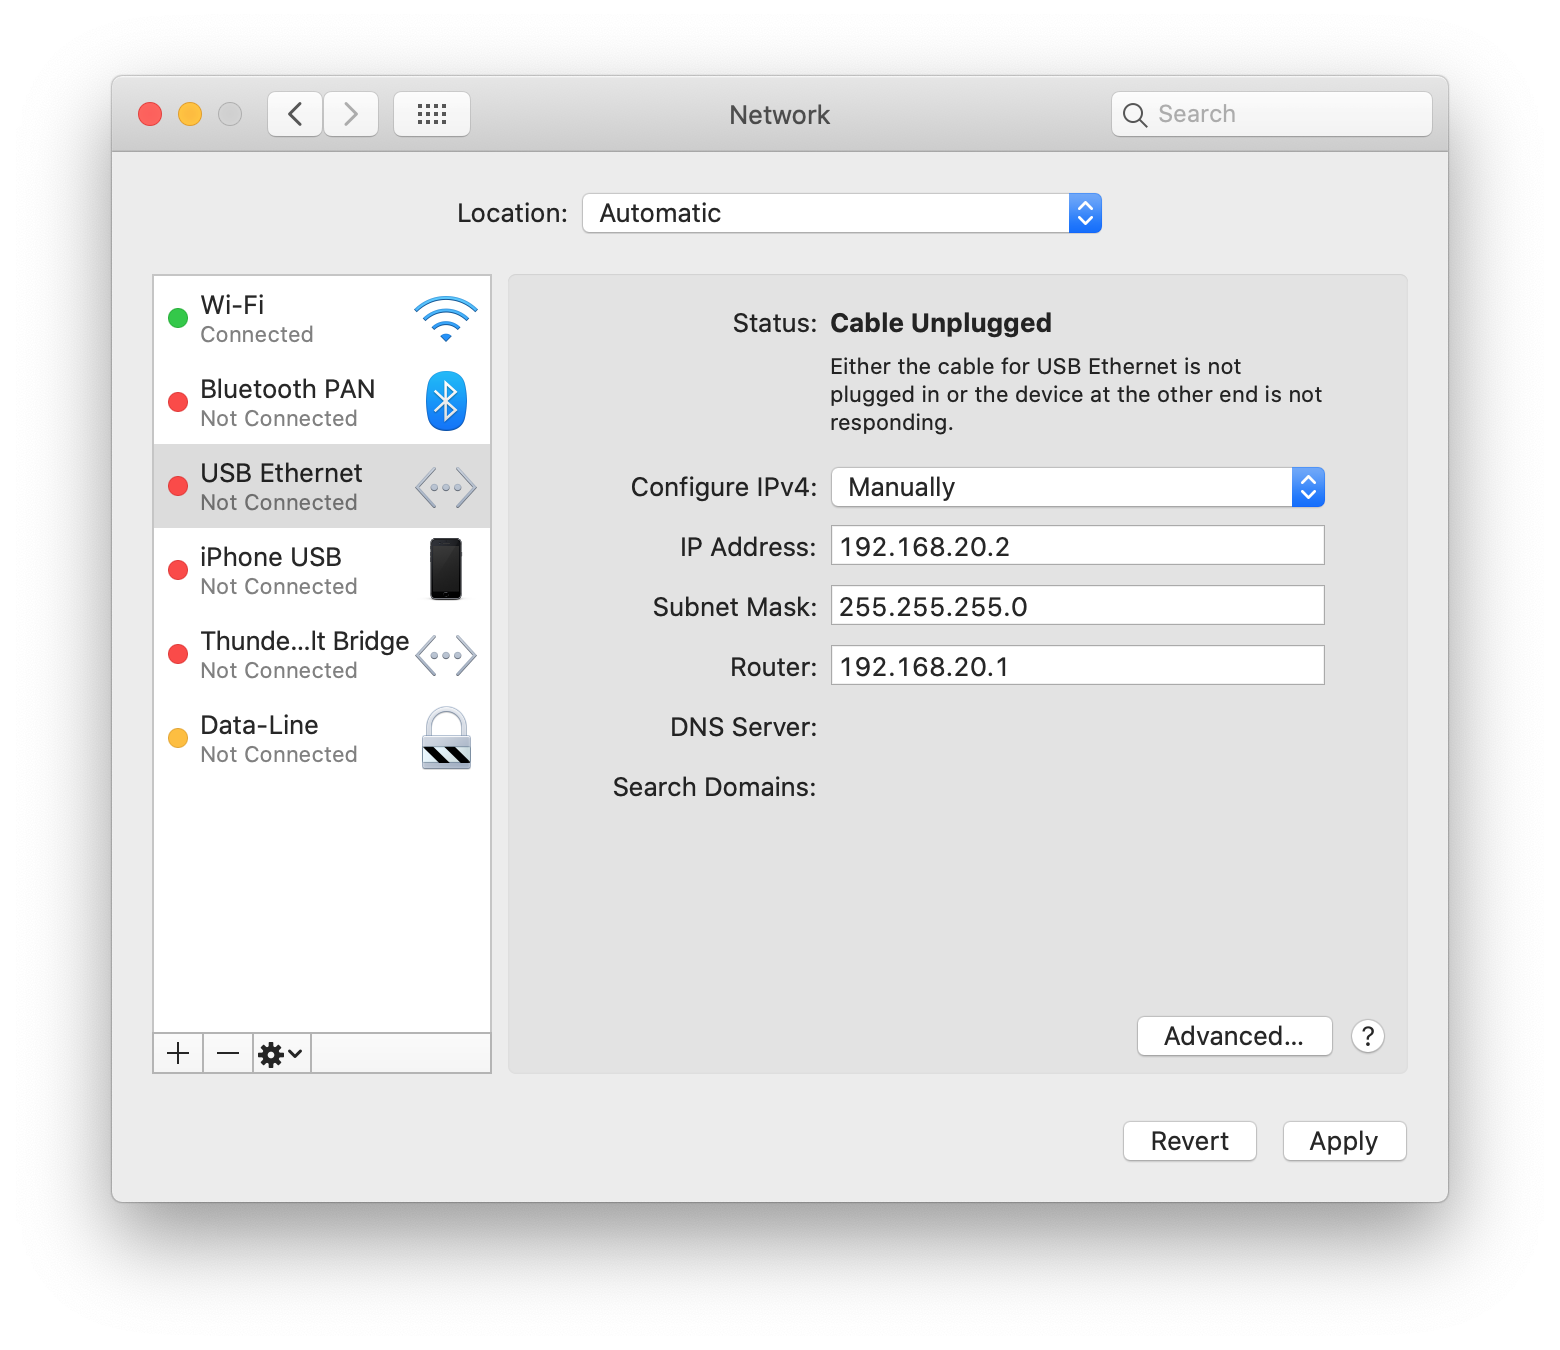The height and width of the screenshot is (1350, 1560).
Task: Click the IP Address field
Action: pyautogui.click(x=1077, y=546)
